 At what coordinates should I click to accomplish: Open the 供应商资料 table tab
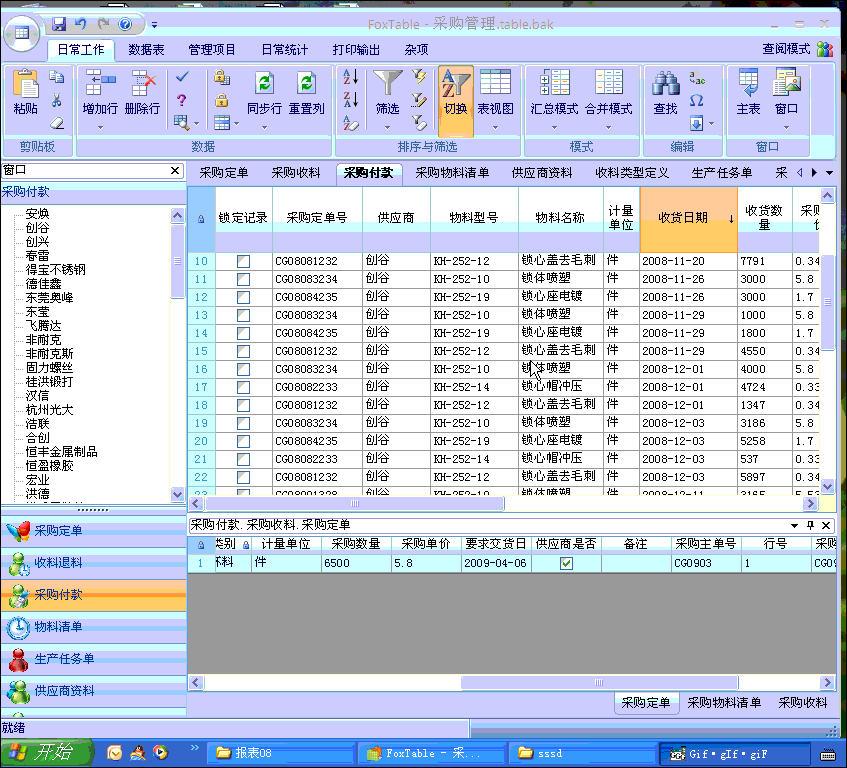542,173
